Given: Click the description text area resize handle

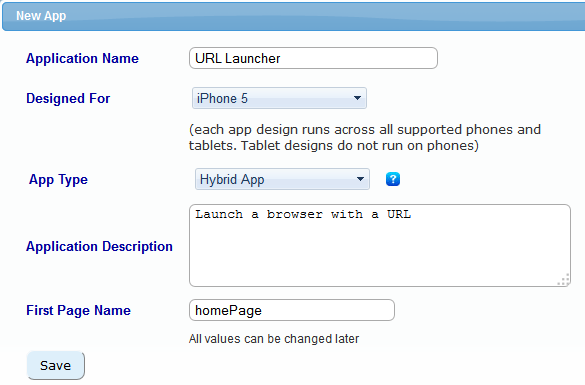Looking at the screenshot, I should [x=564, y=280].
